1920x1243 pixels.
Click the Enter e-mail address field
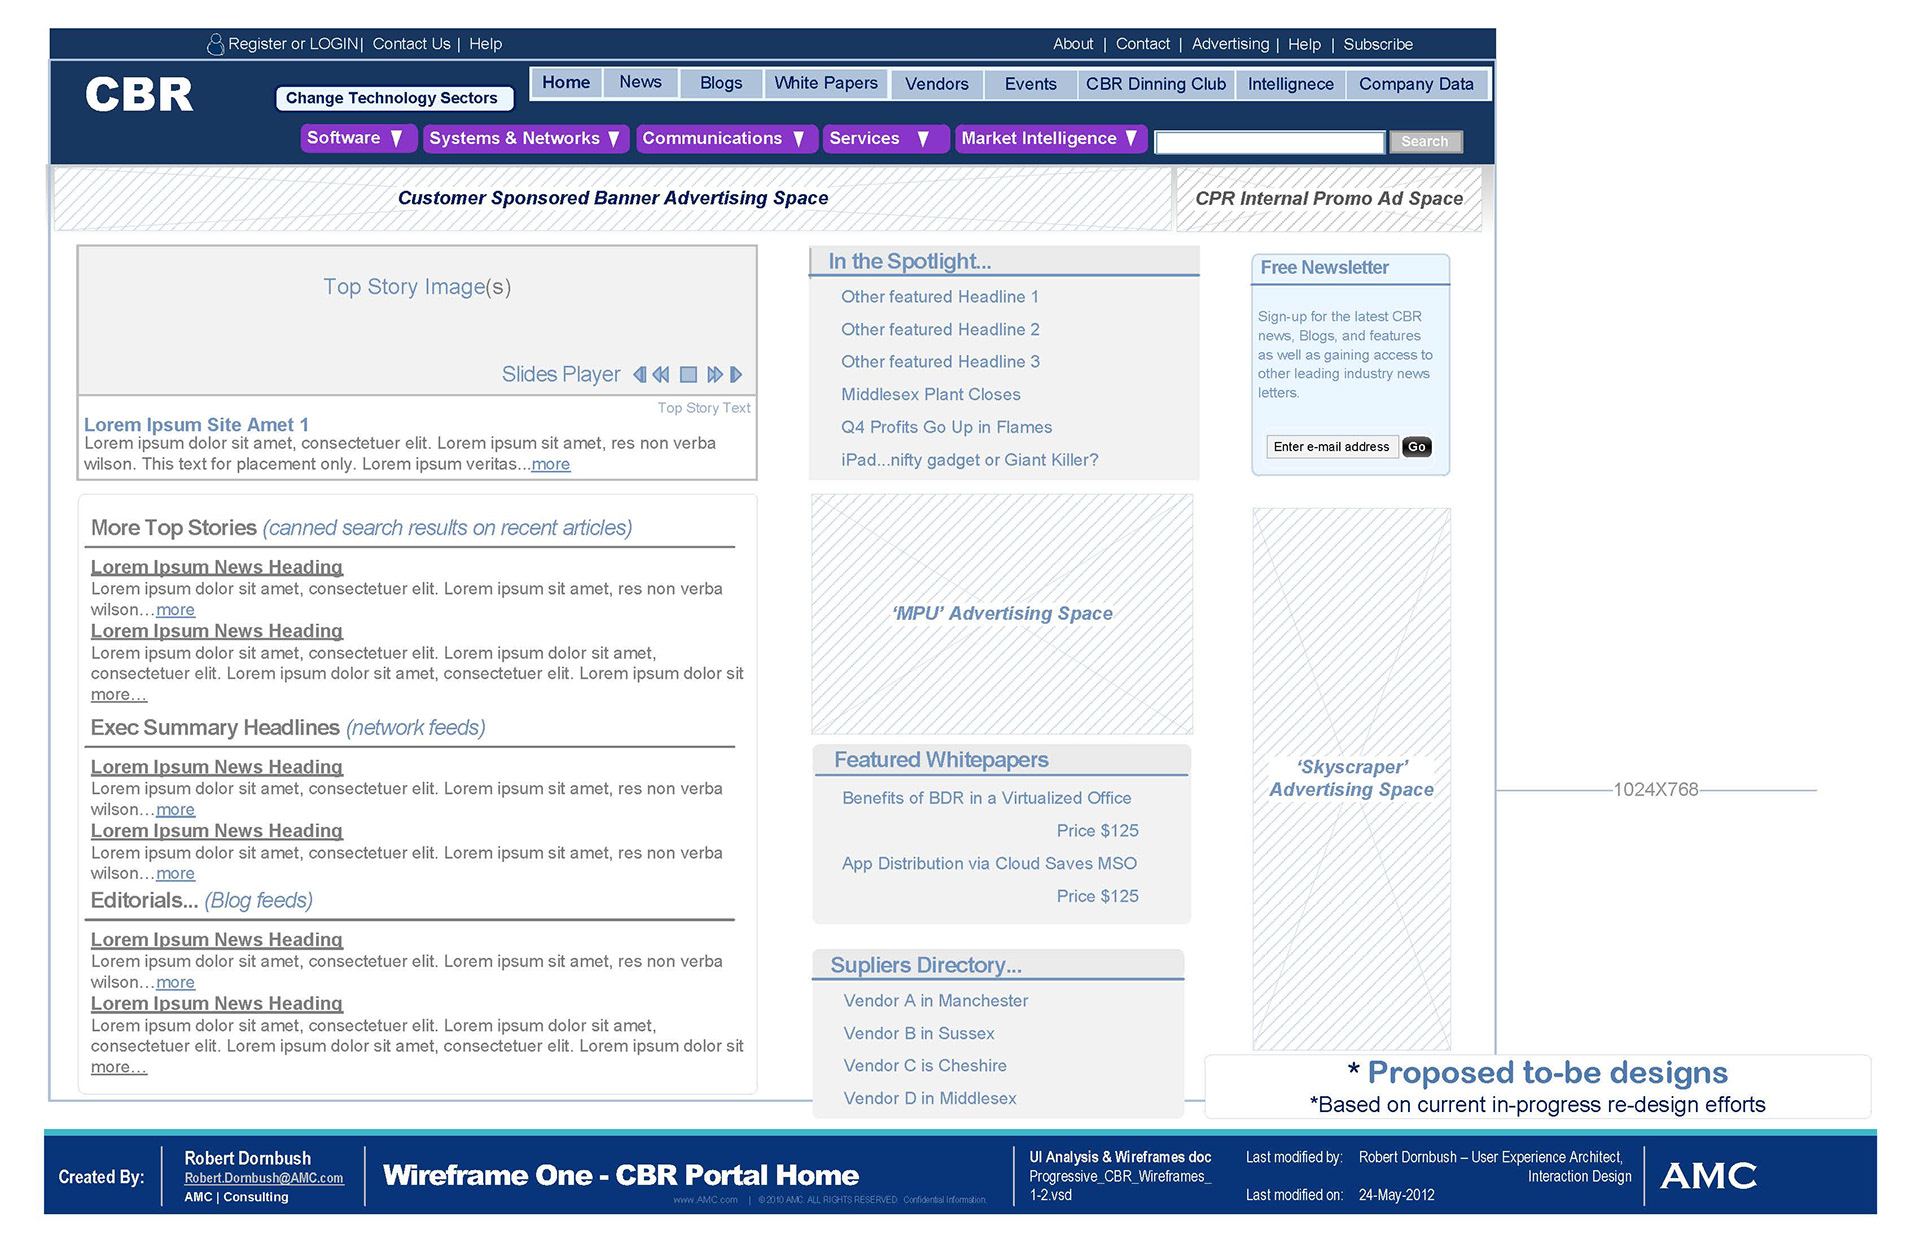coord(1331,447)
